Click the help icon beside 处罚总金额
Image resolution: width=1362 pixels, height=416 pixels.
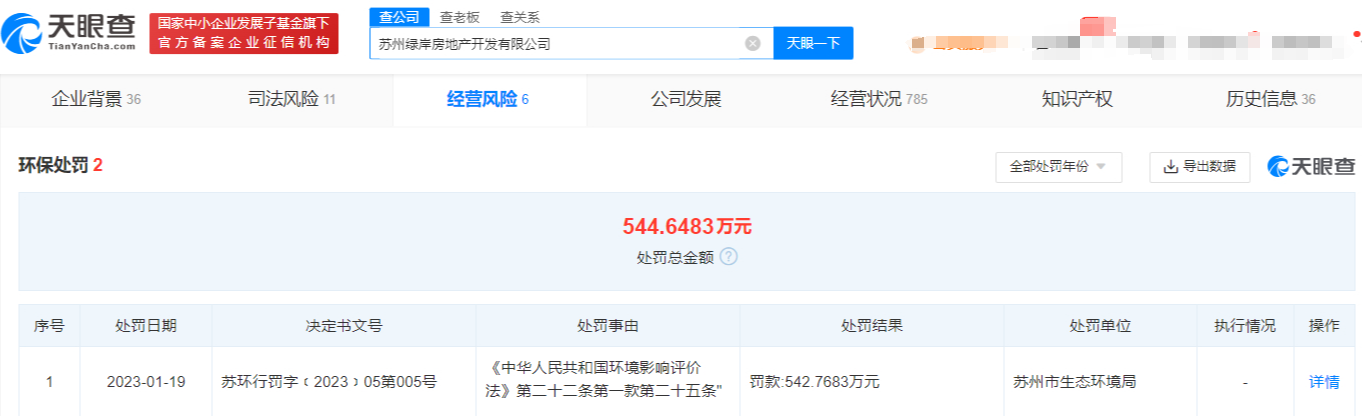[x=728, y=257]
